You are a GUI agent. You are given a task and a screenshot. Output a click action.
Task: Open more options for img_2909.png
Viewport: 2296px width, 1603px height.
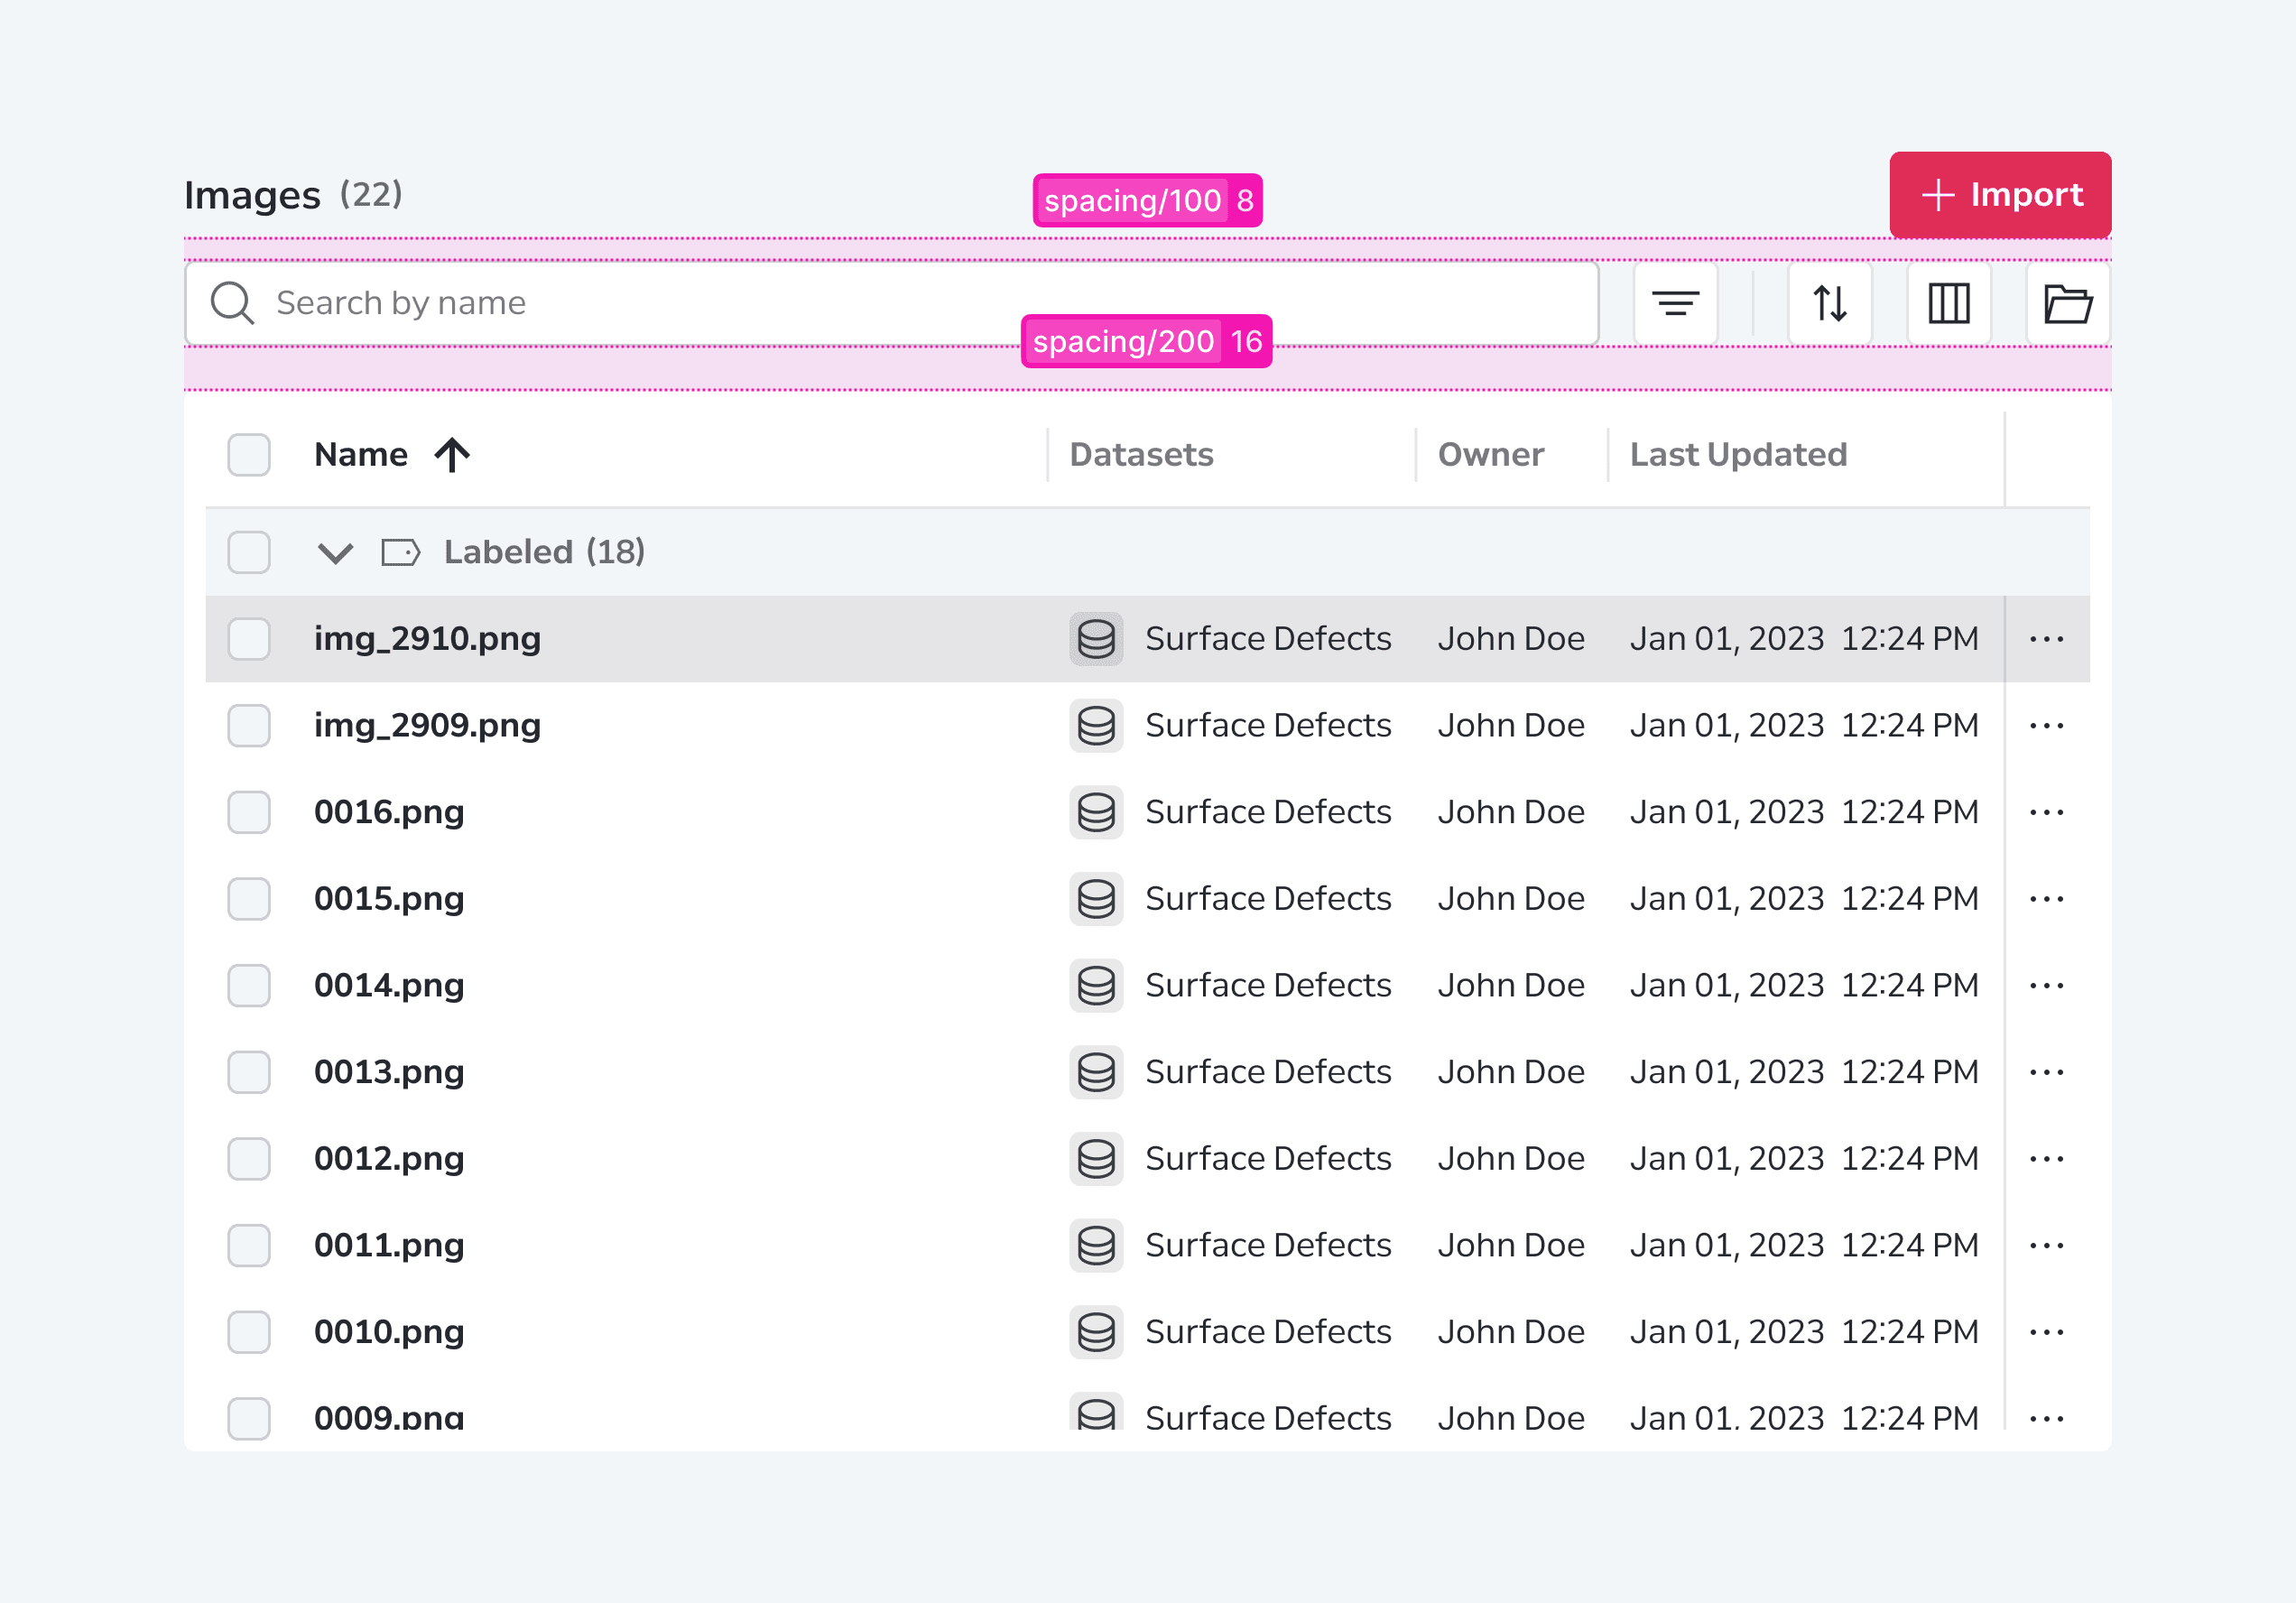click(2047, 726)
